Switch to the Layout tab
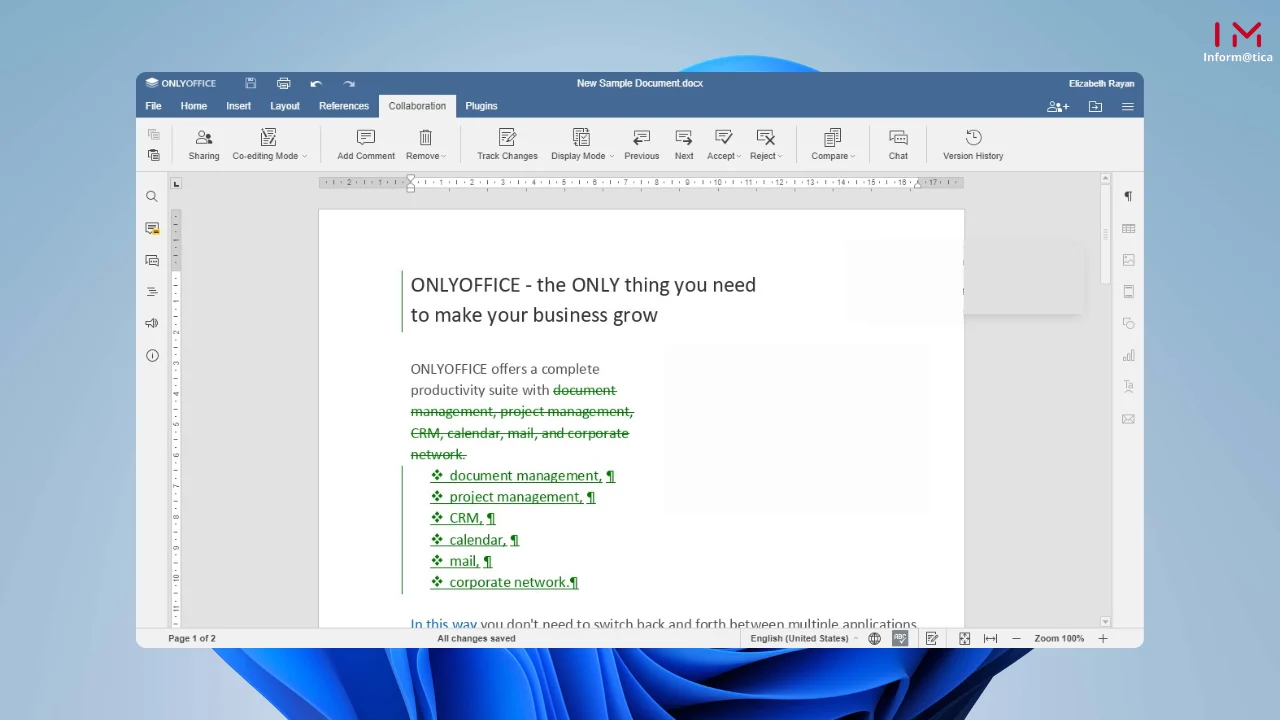This screenshot has width=1280, height=720. (285, 106)
